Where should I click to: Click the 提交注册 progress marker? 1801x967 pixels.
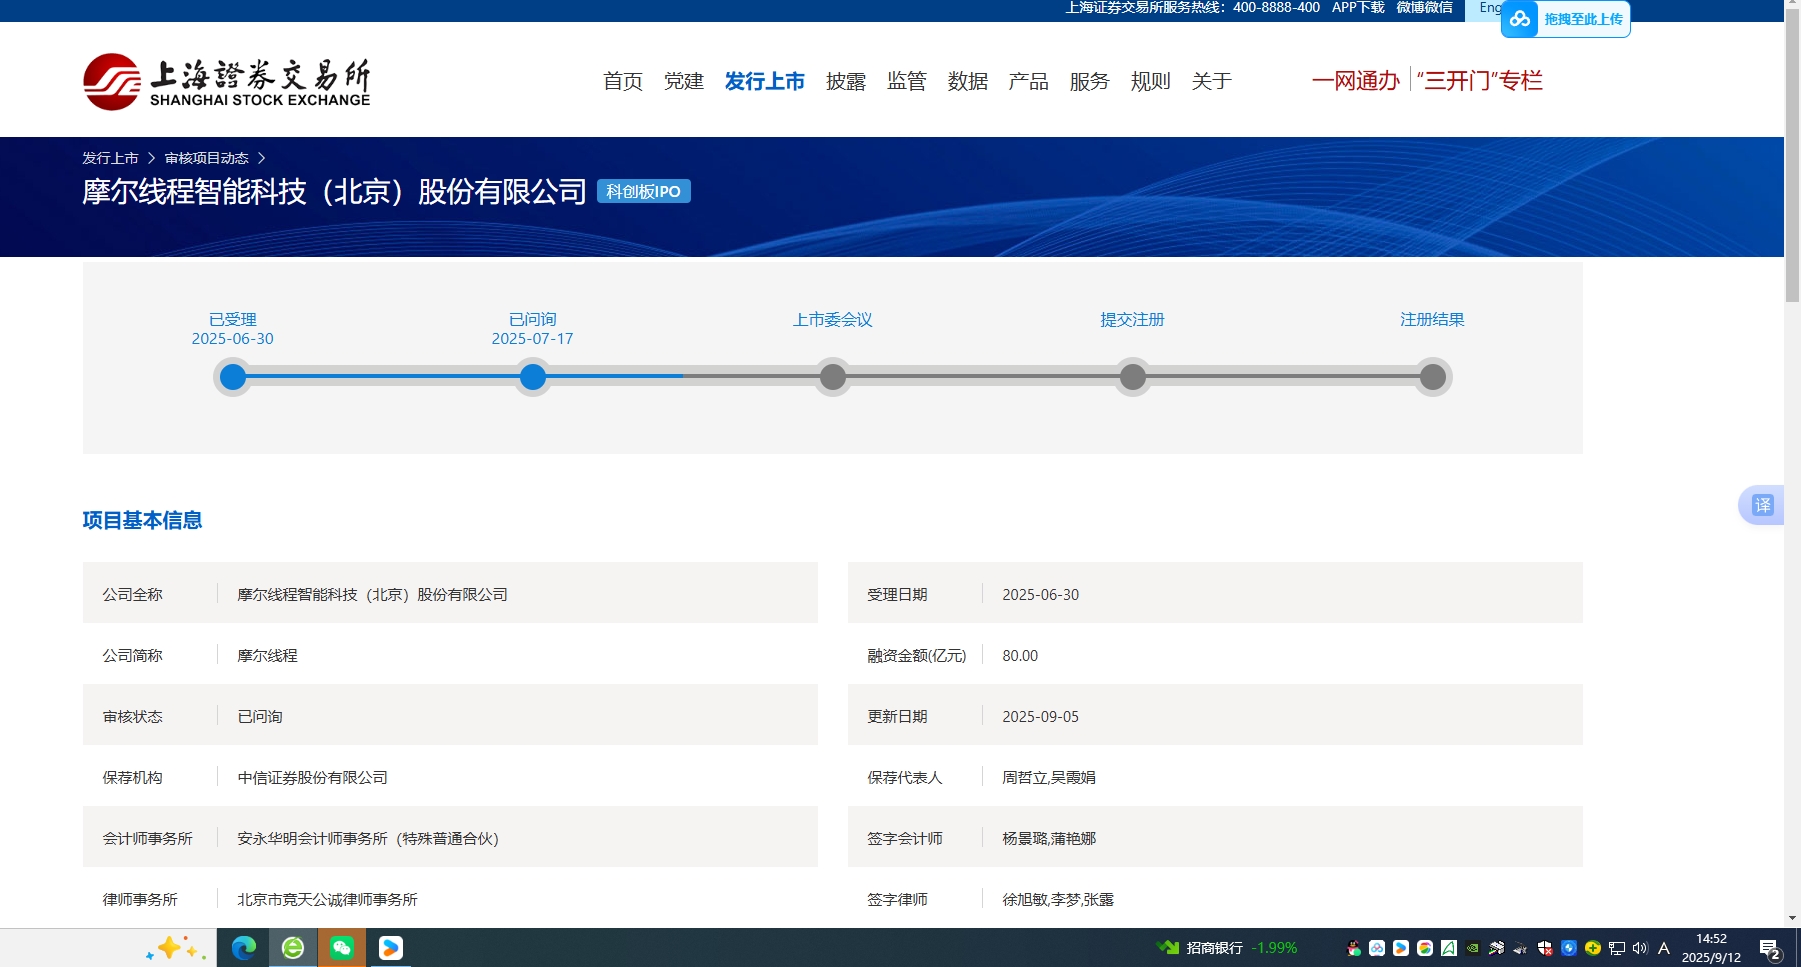click(1133, 377)
